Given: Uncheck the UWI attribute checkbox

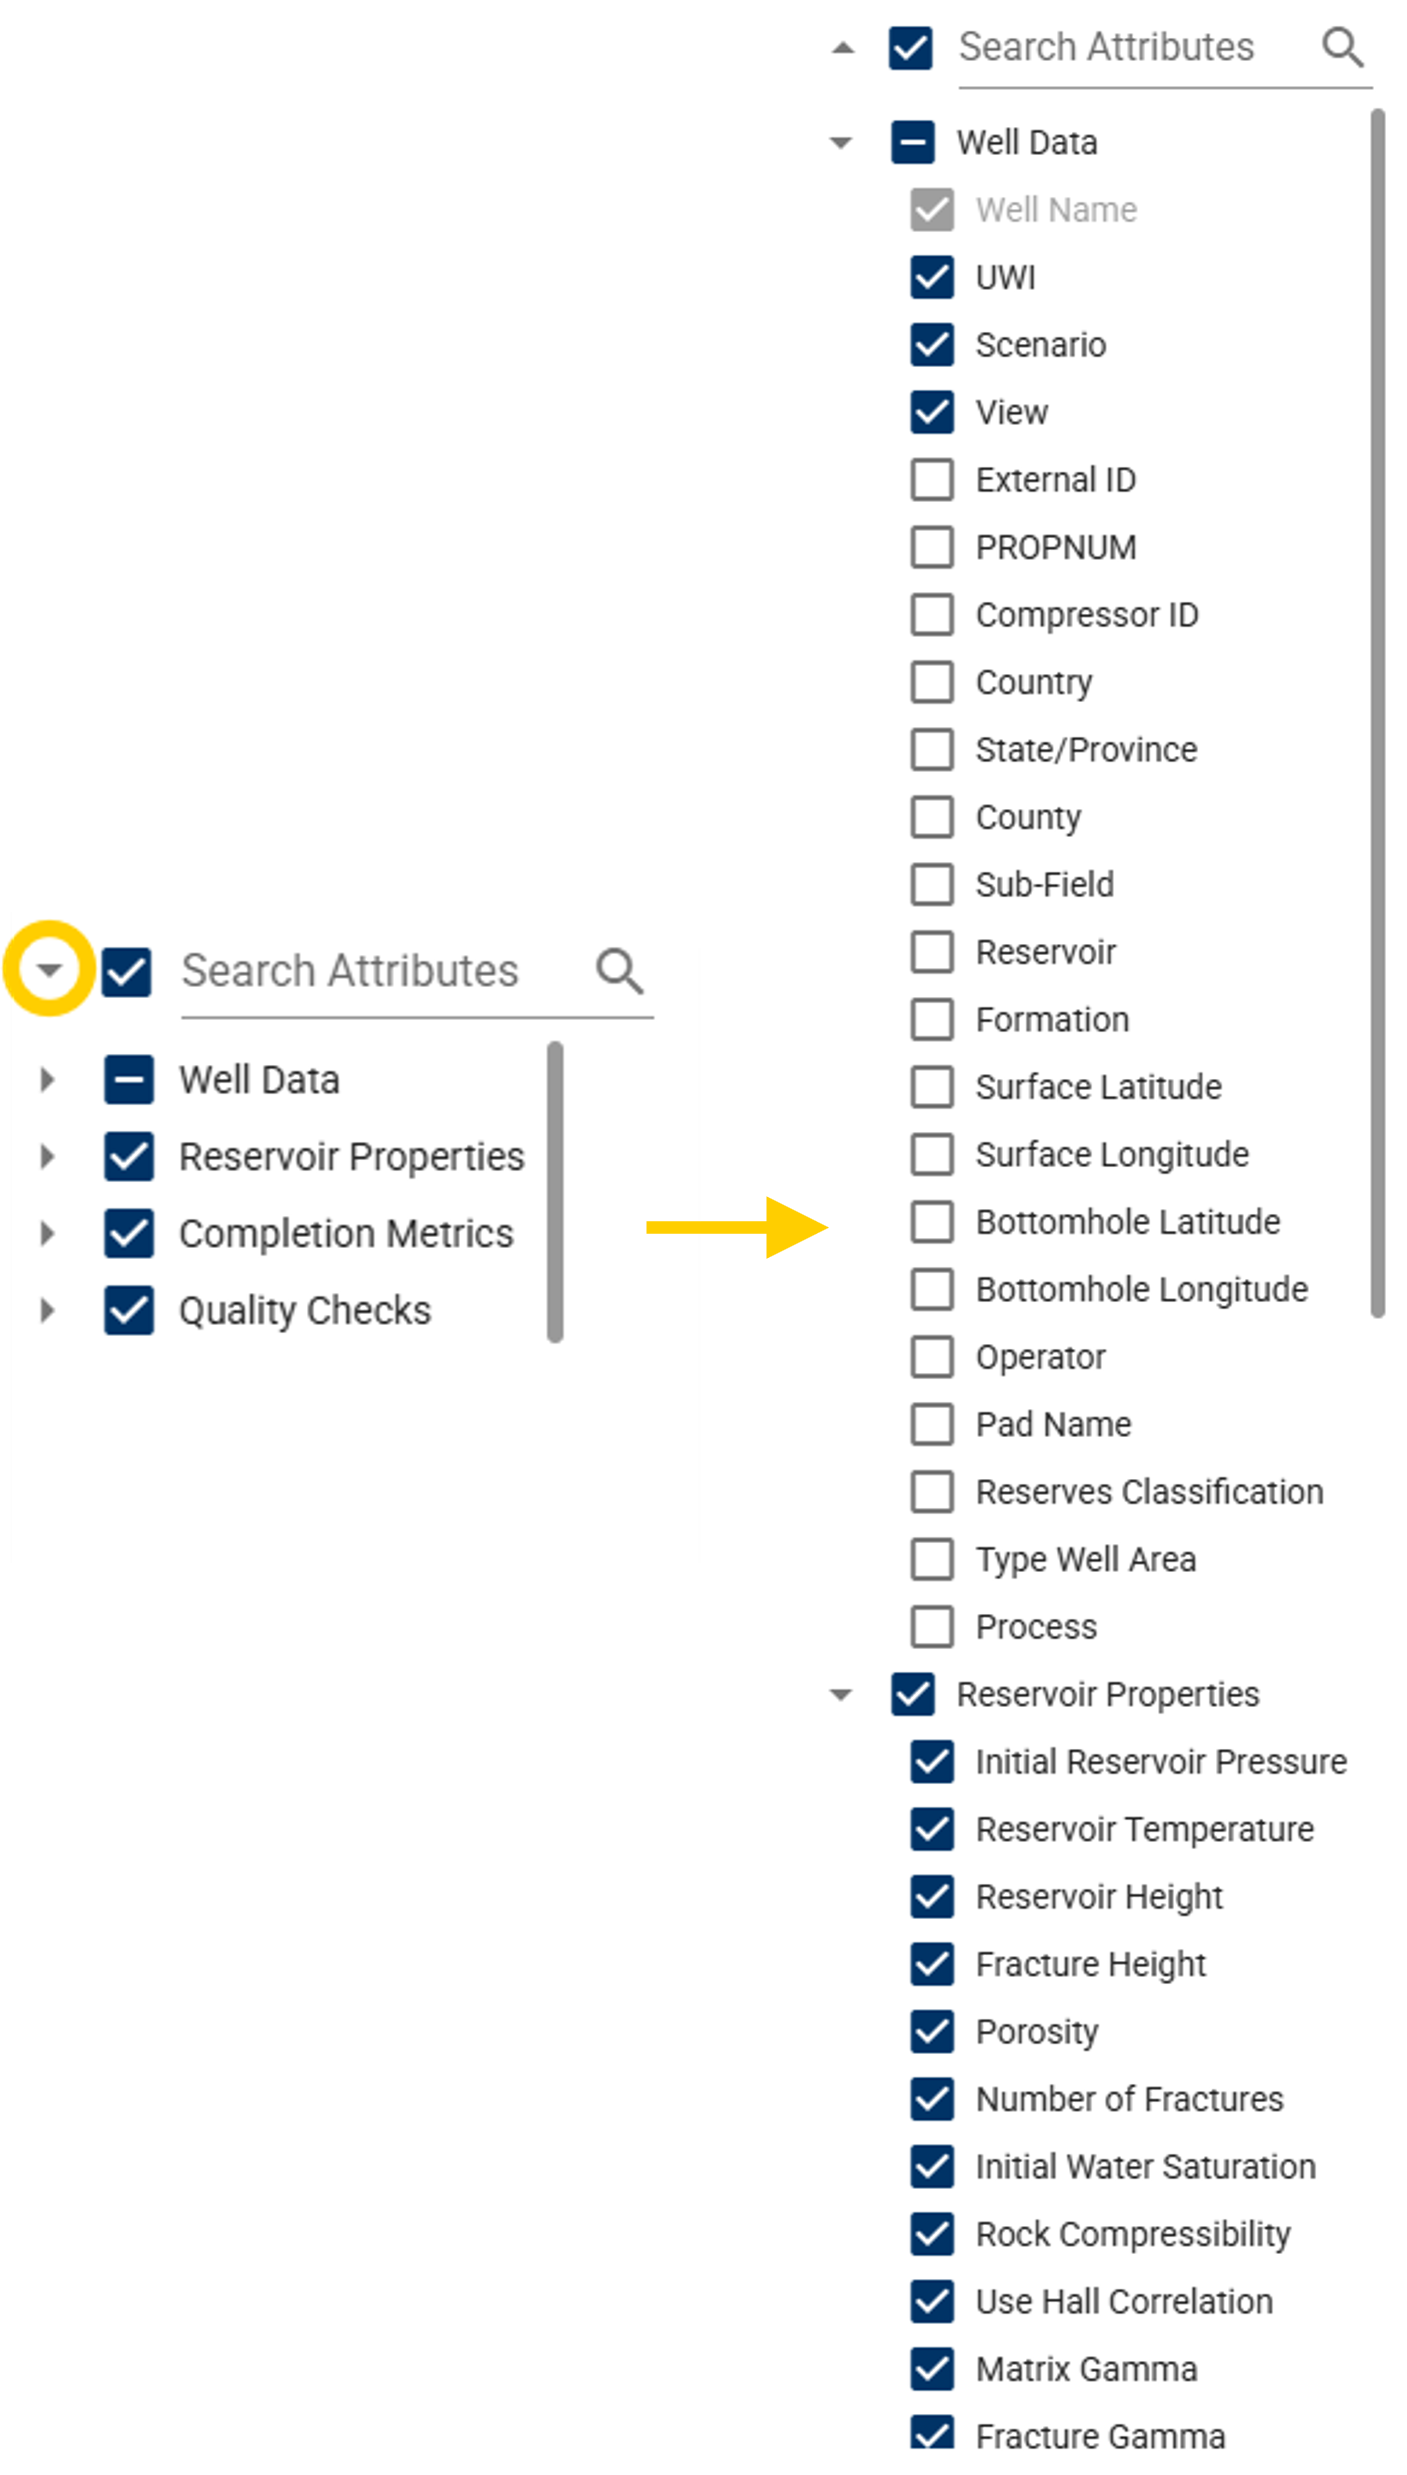Looking at the screenshot, I should point(931,277).
